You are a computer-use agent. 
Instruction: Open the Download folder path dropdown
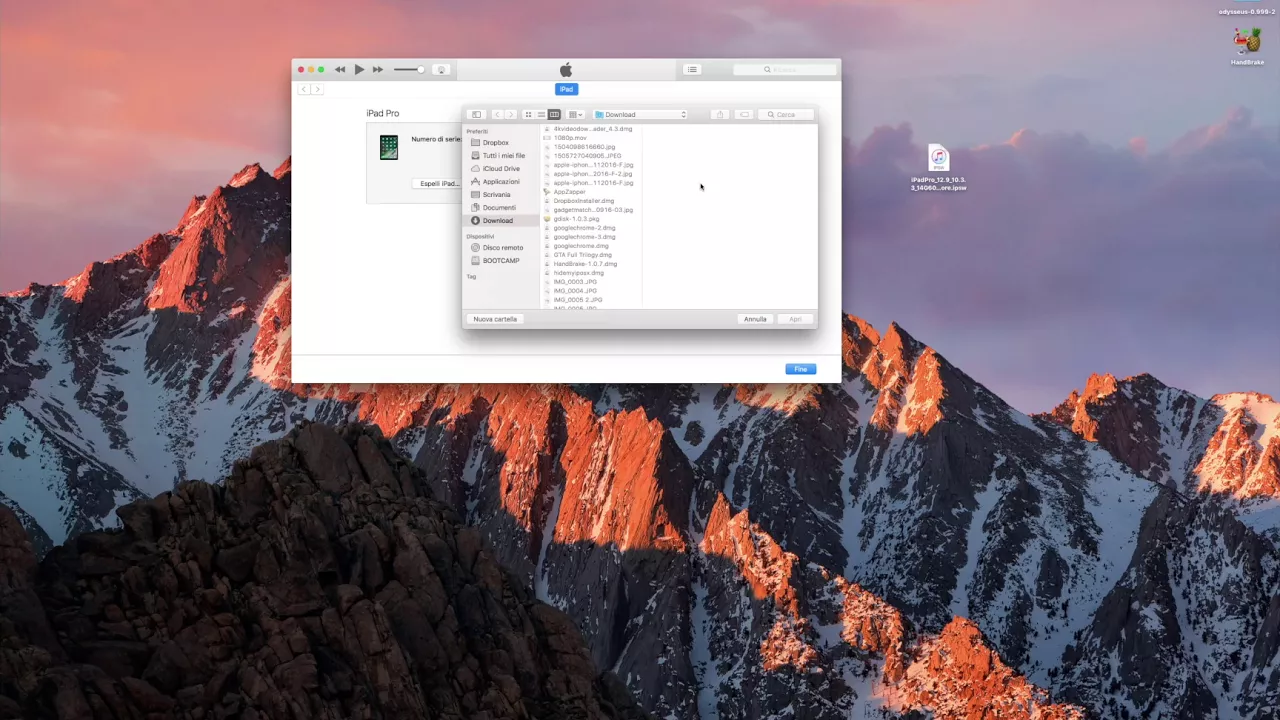640,114
